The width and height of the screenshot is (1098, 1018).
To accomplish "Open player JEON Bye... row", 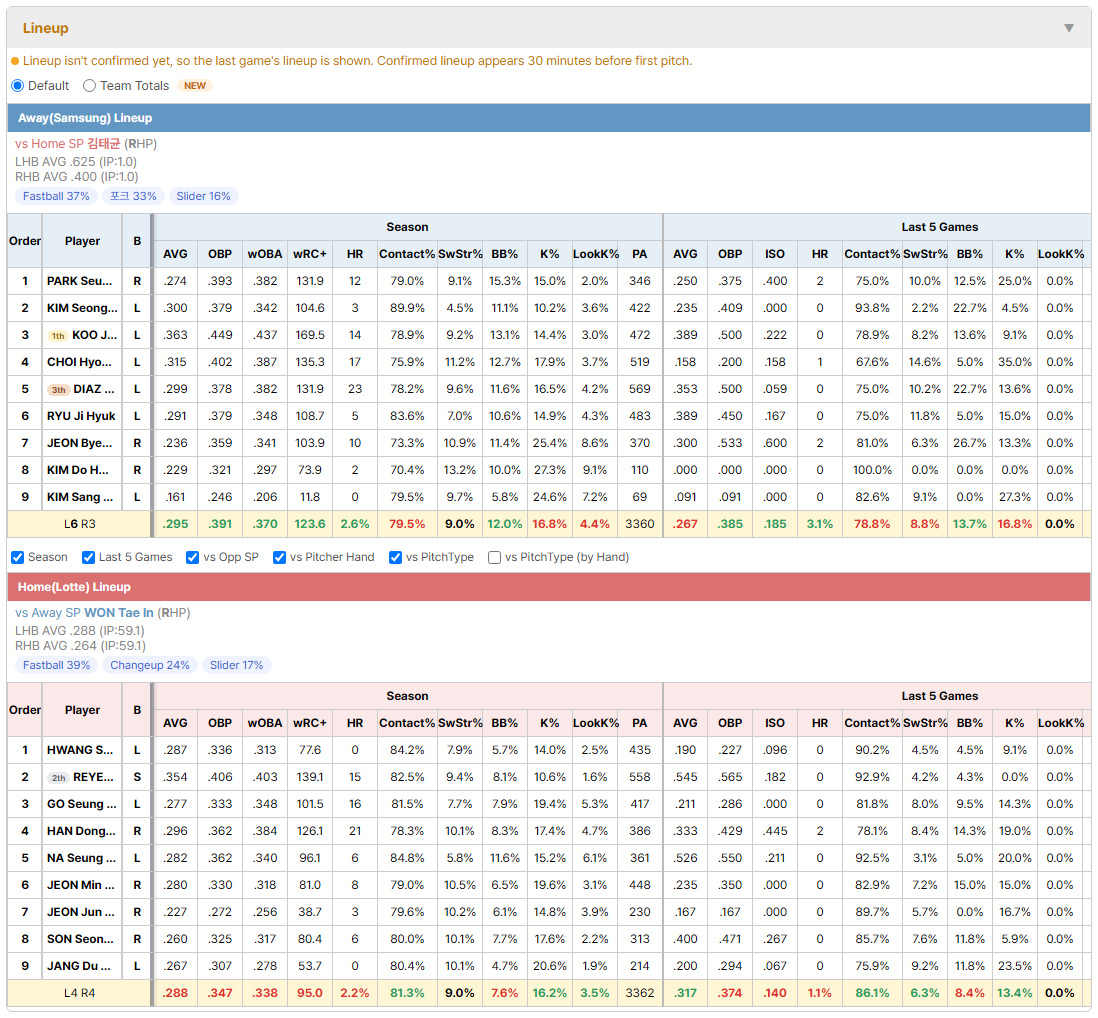I will [79, 443].
